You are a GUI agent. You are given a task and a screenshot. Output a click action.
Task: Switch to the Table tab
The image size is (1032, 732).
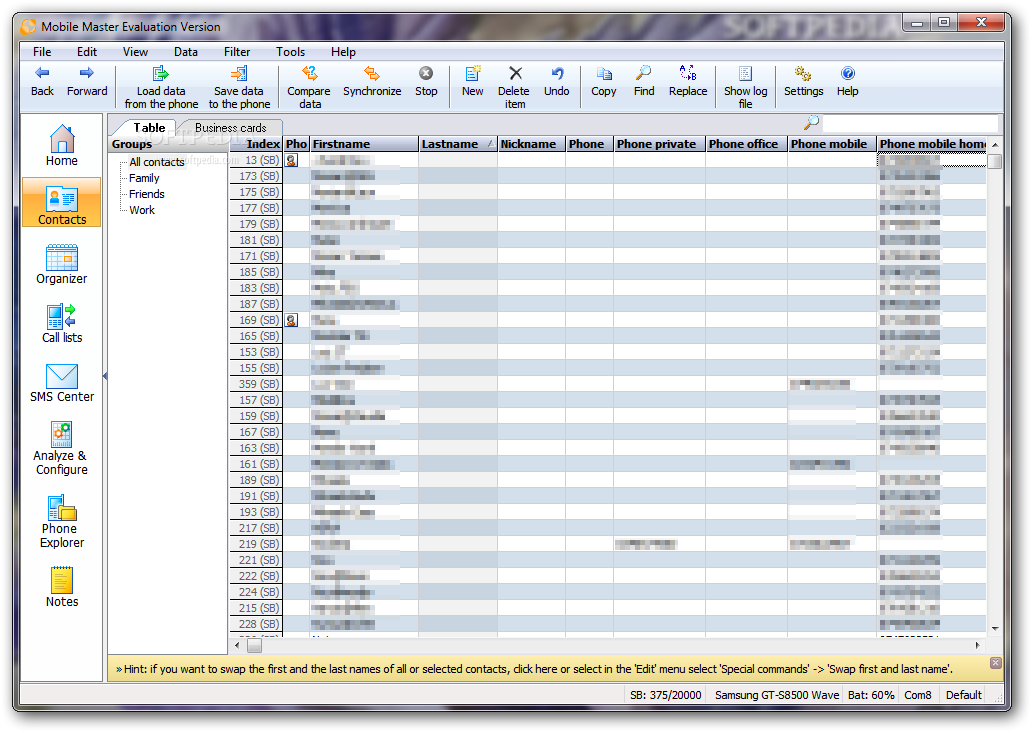(149, 128)
